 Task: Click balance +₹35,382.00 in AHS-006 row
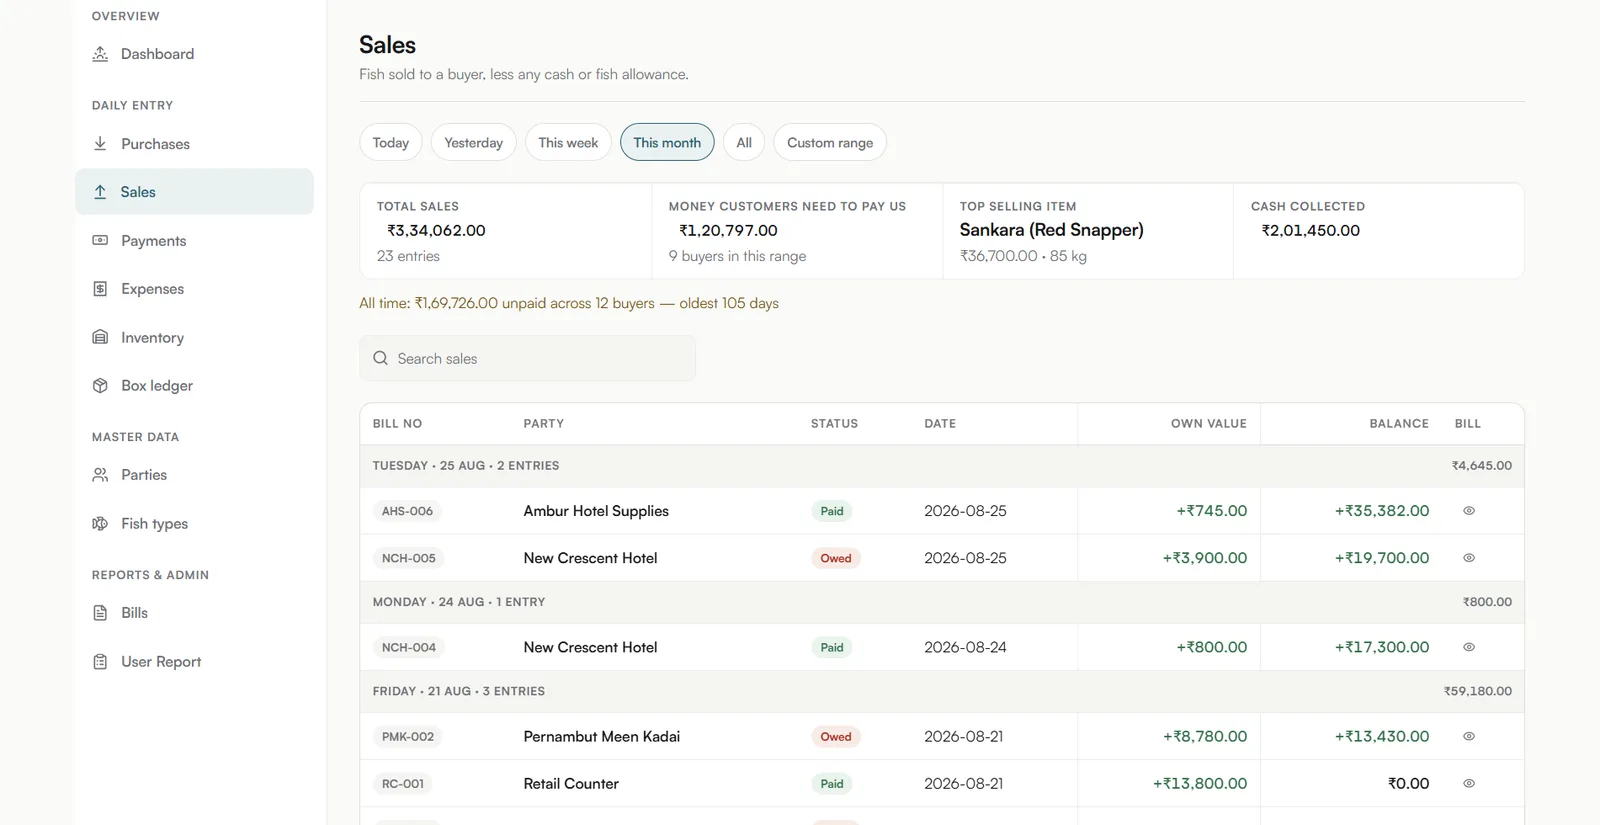tap(1381, 511)
